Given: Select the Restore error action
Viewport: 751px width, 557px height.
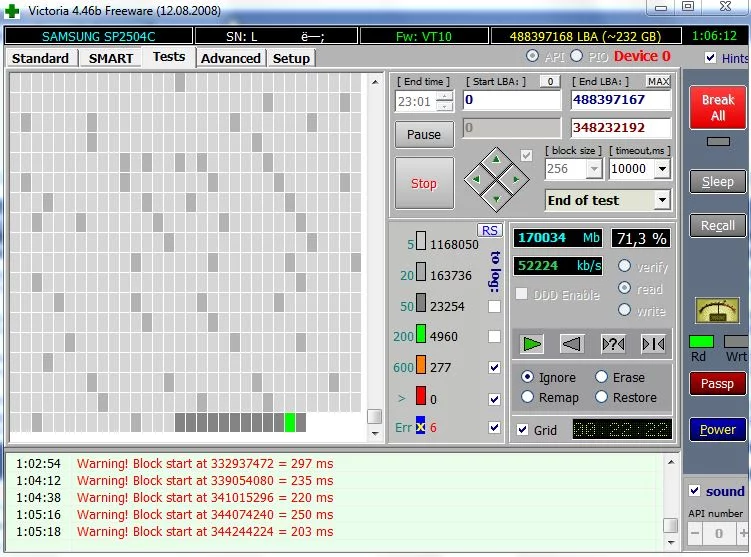Looking at the screenshot, I should coord(602,397).
